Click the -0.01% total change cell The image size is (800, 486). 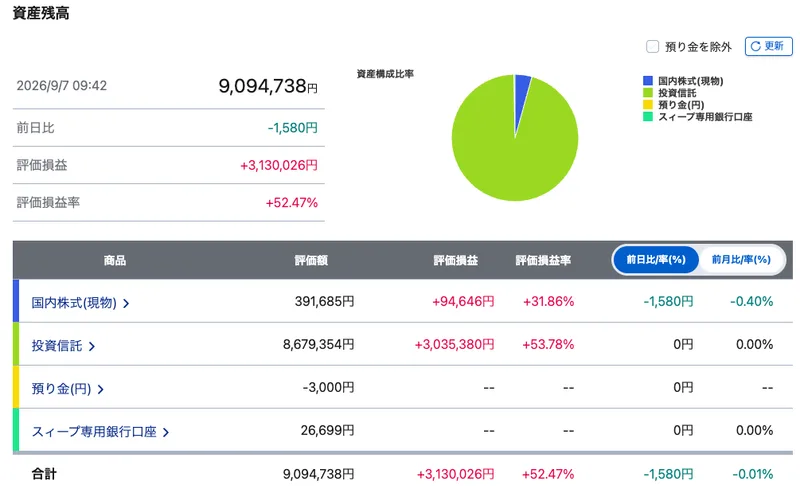[x=753, y=474]
